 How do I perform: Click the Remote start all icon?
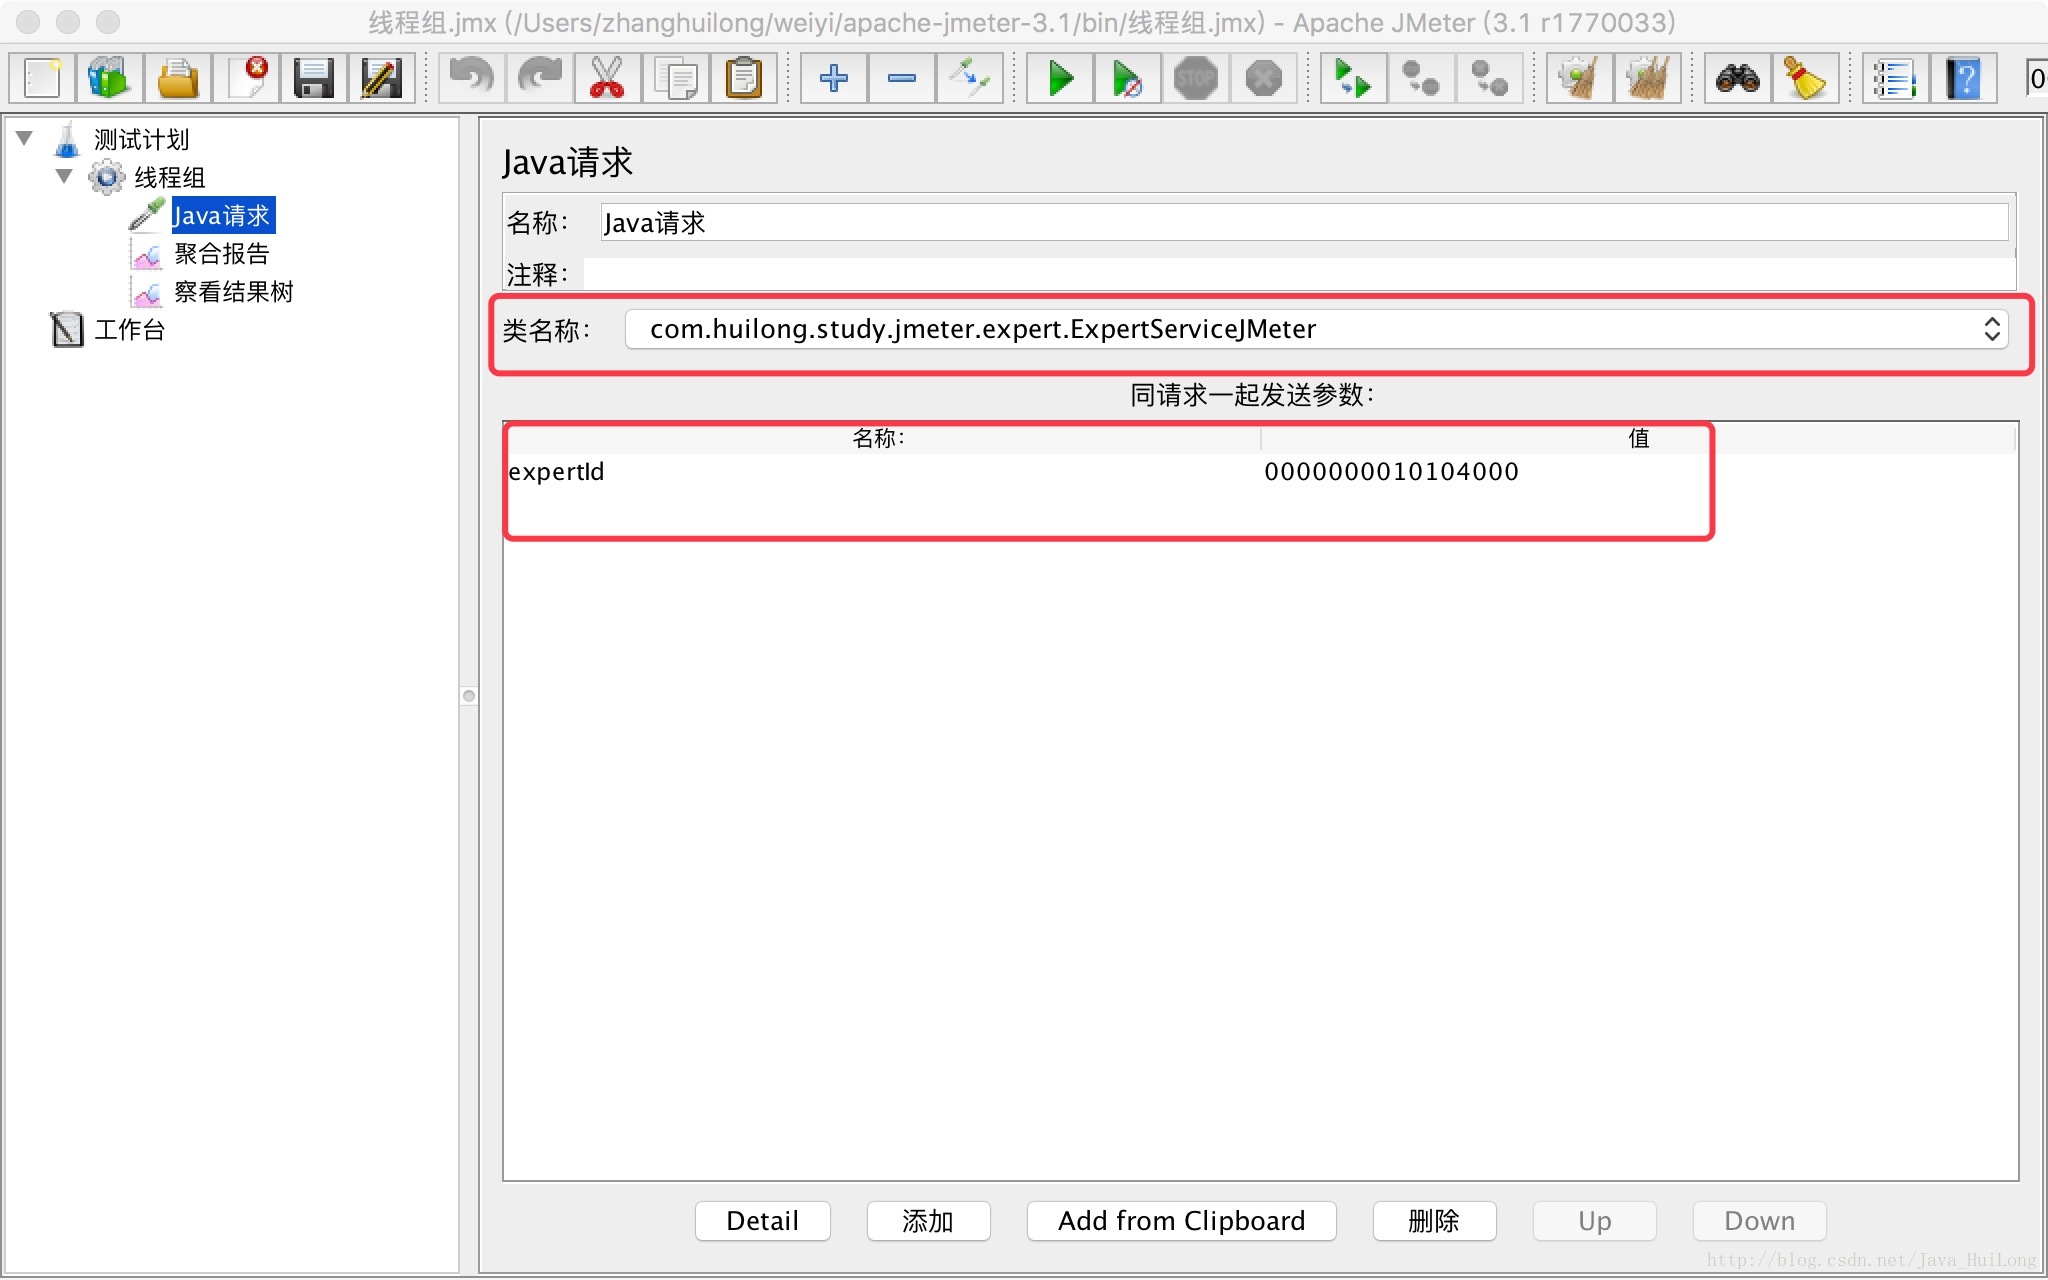1353,78
